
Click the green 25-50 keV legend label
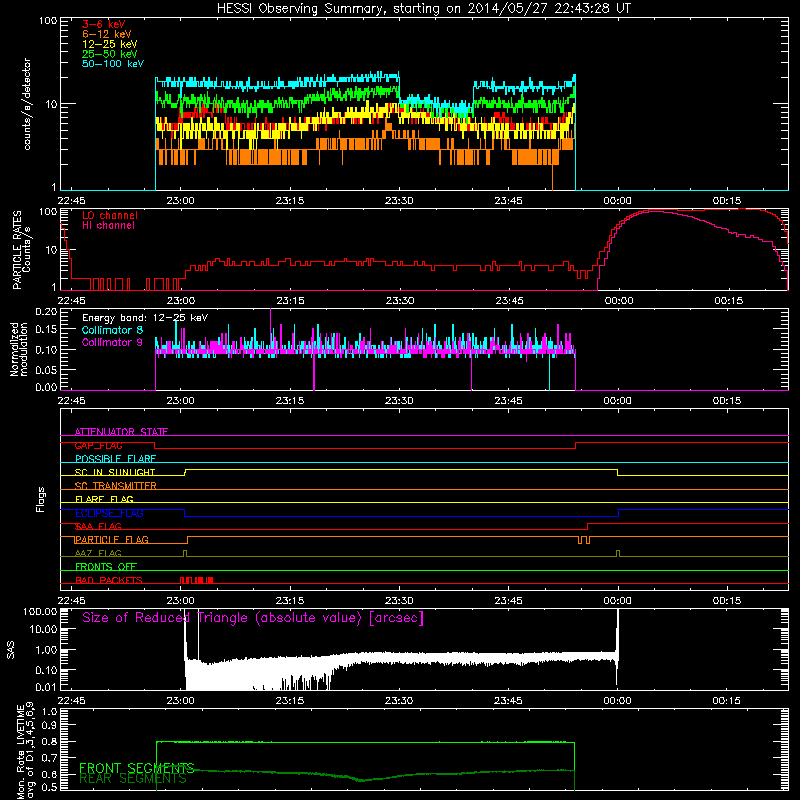click(109, 54)
